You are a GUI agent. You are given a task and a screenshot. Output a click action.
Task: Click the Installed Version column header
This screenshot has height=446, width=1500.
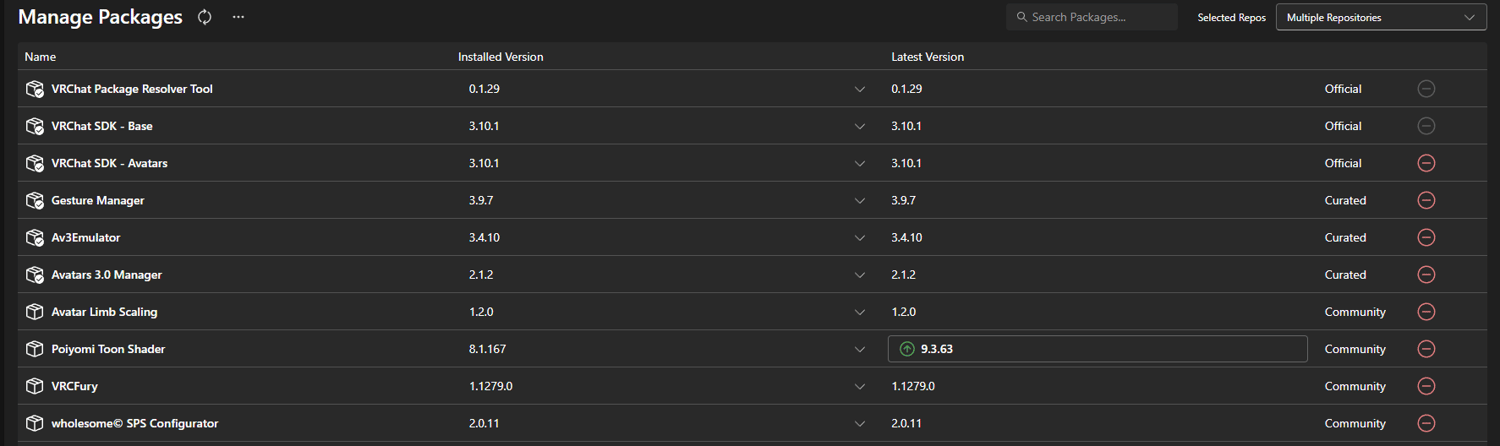(500, 57)
